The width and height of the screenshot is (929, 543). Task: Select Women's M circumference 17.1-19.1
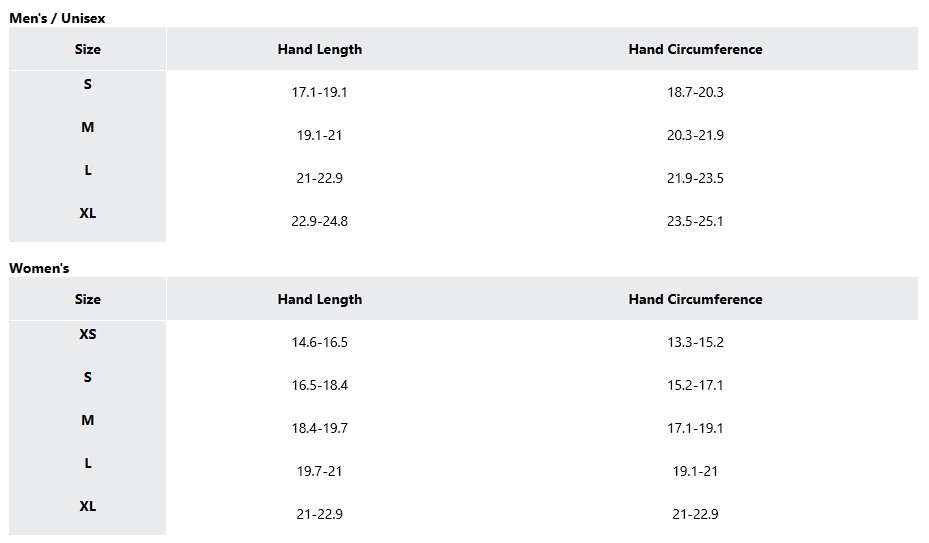[695, 429]
